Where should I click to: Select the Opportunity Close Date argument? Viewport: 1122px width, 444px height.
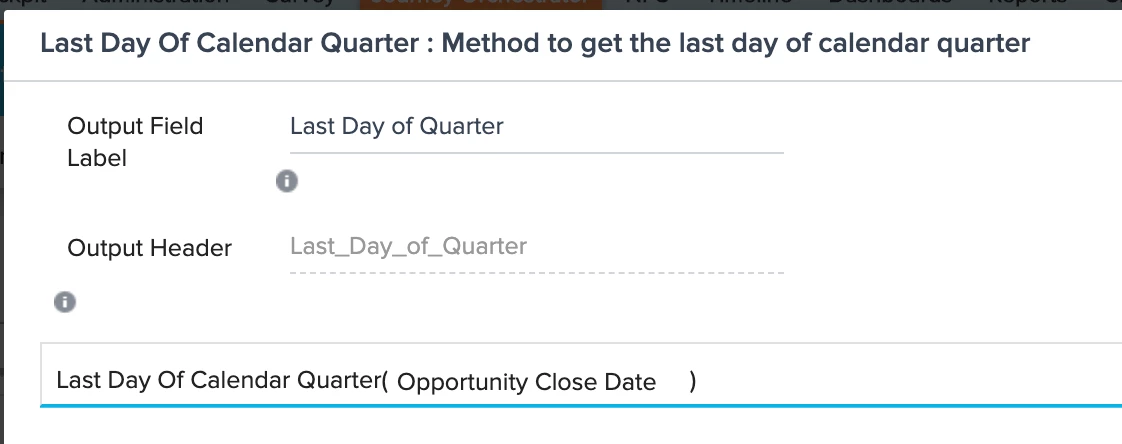coord(526,382)
